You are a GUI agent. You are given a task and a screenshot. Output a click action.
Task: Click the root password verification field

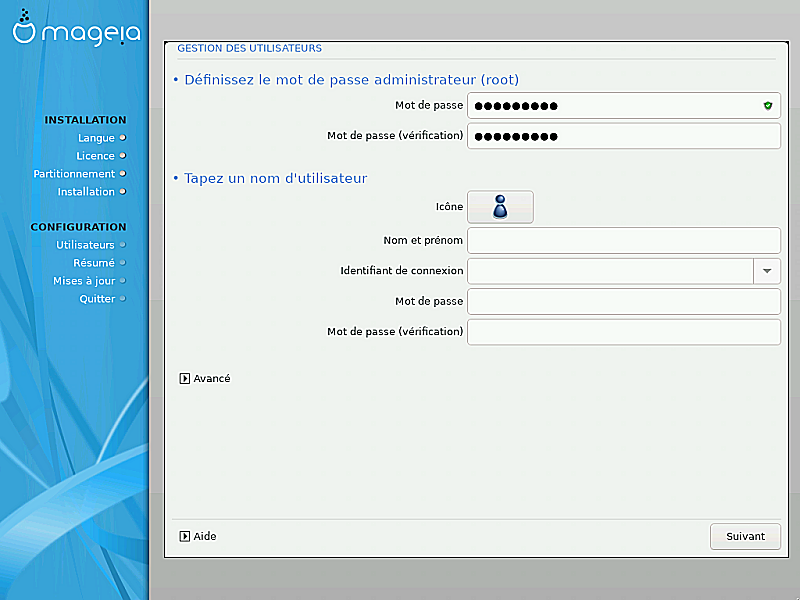pos(623,136)
